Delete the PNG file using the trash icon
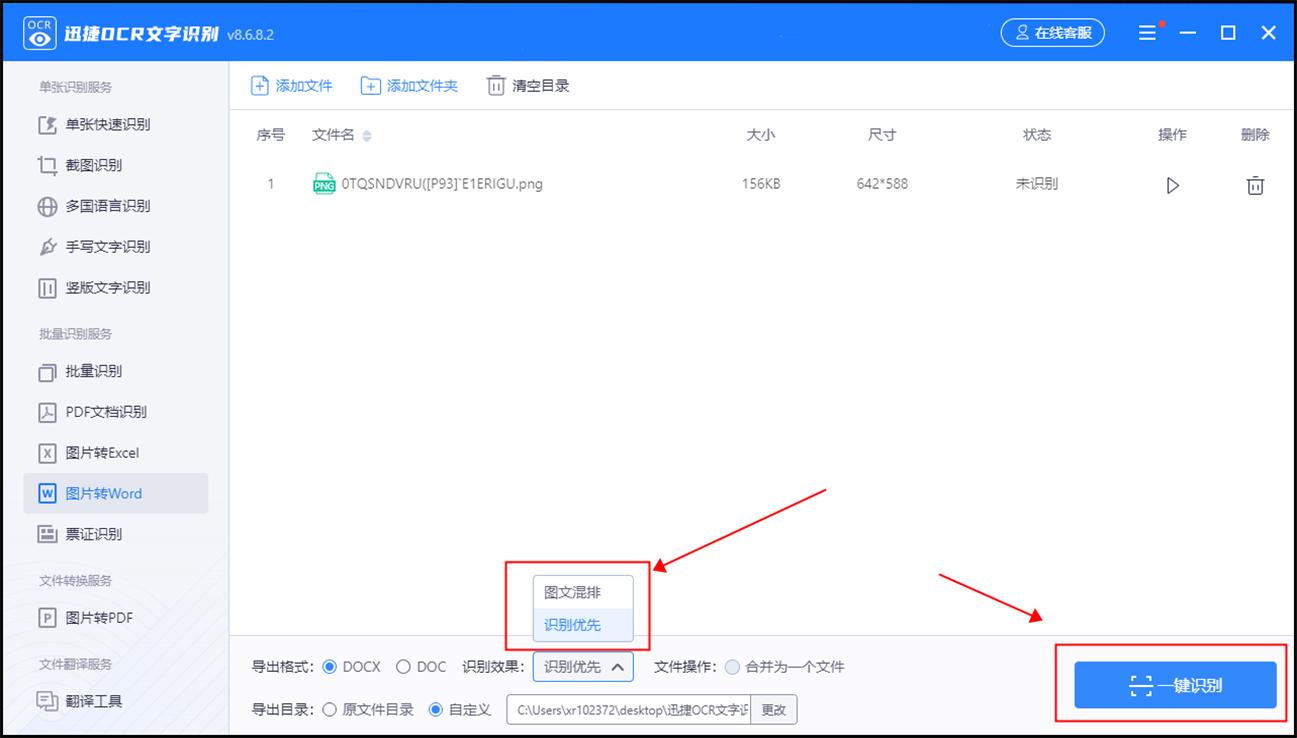This screenshot has height=738, width=1297. [x=1254, y=184]
